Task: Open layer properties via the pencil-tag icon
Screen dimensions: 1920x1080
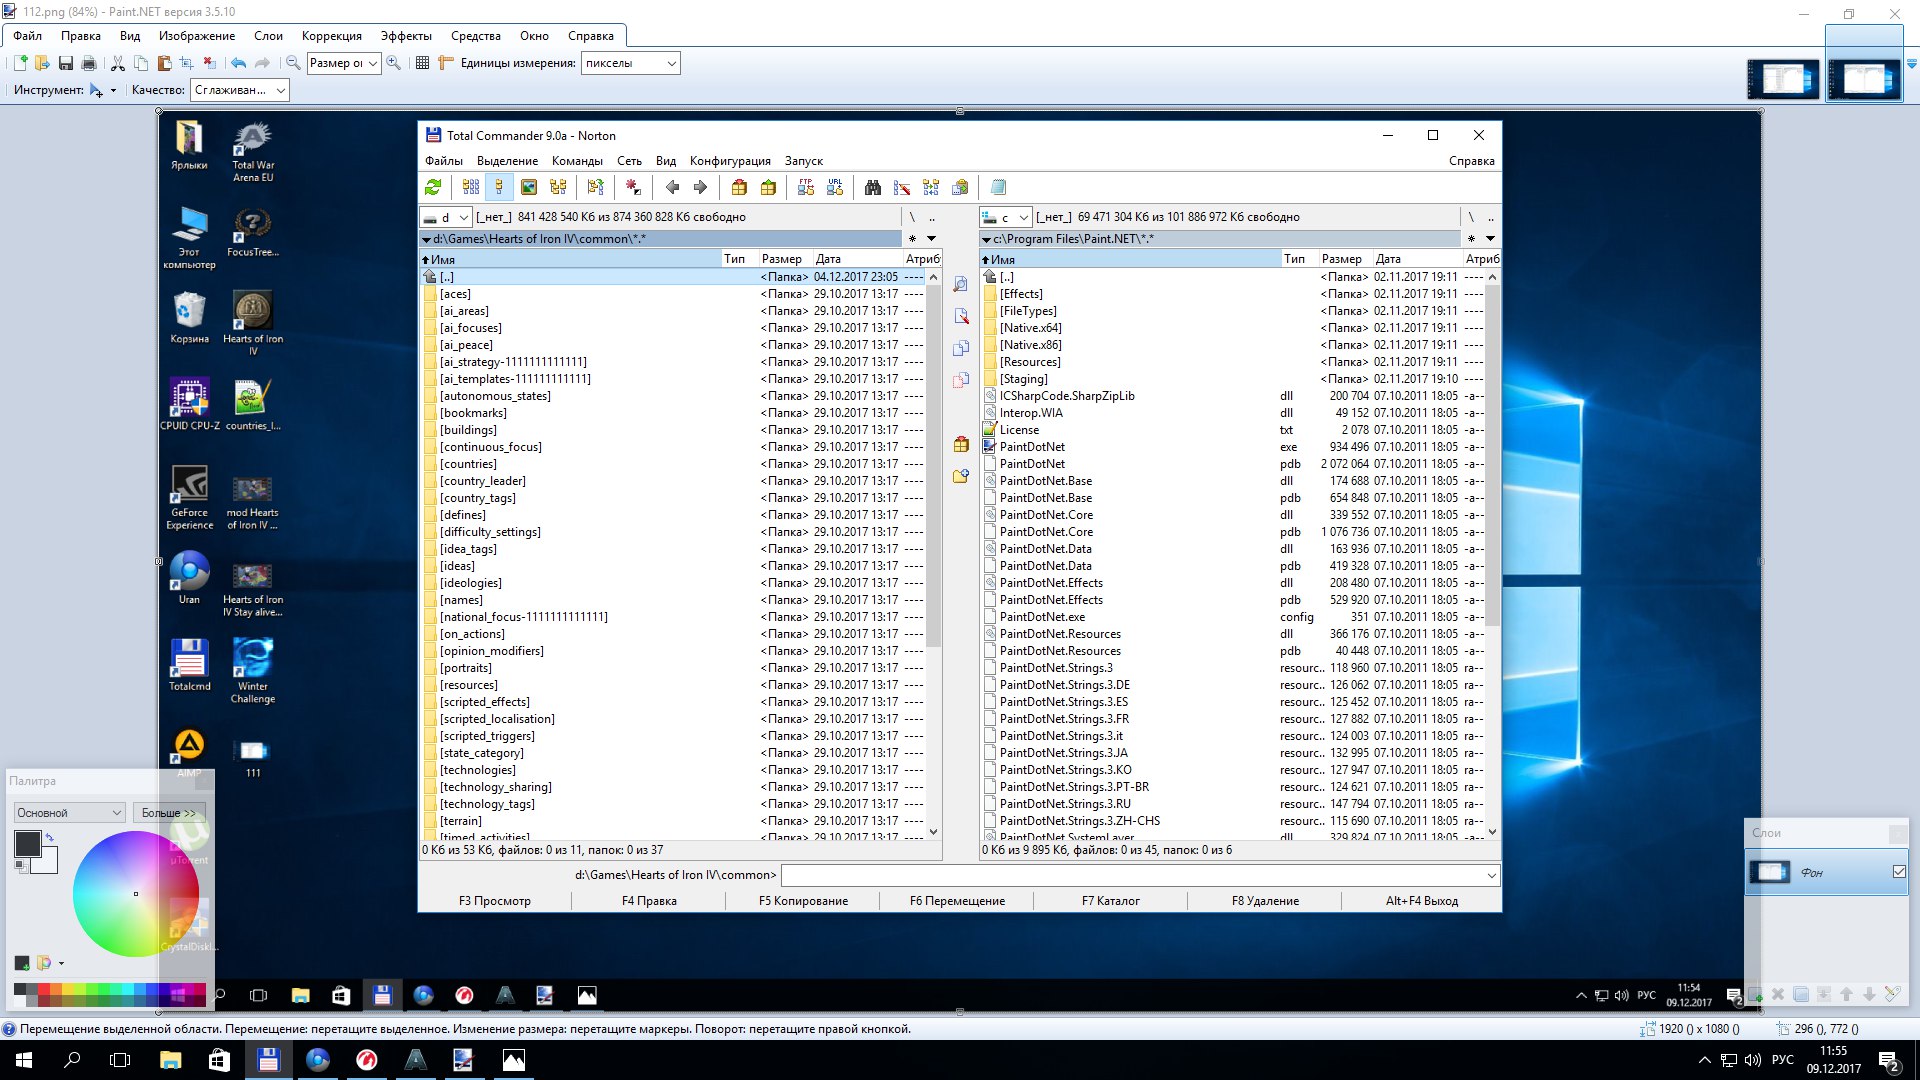Action: click(x=1892, y=994)
